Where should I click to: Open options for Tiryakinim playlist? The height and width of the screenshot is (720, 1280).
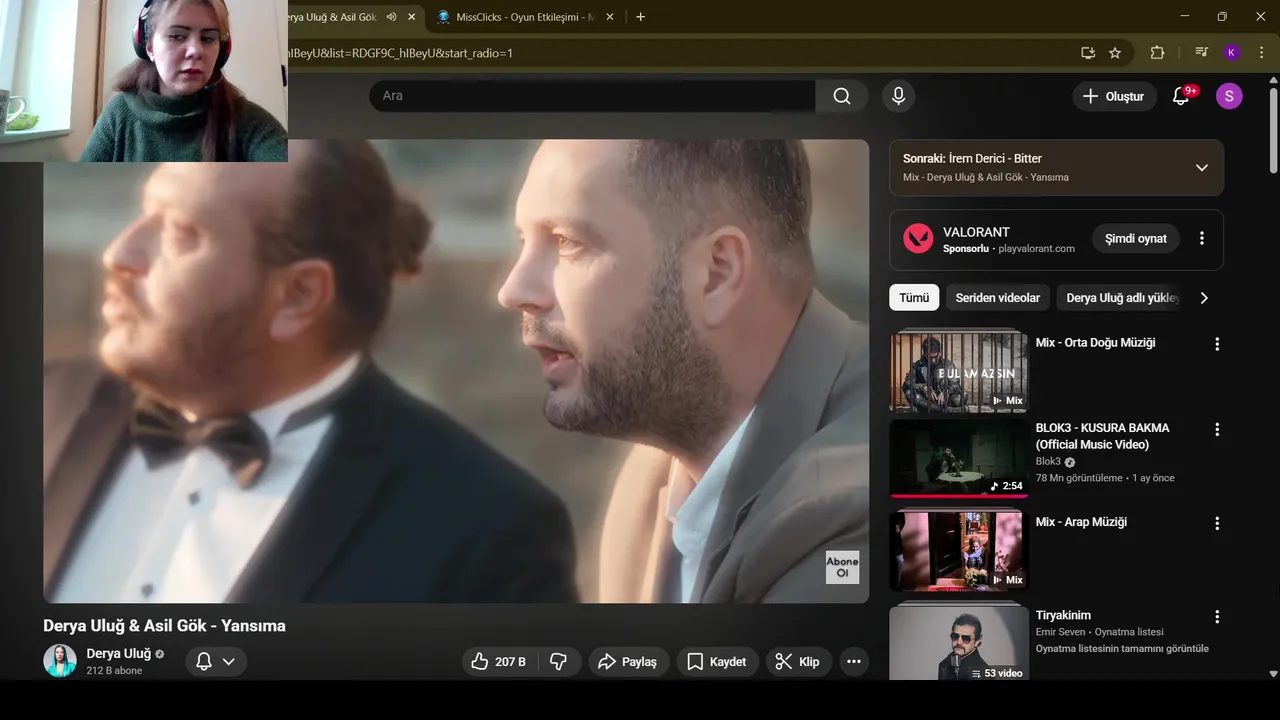tap(1217, 617)
